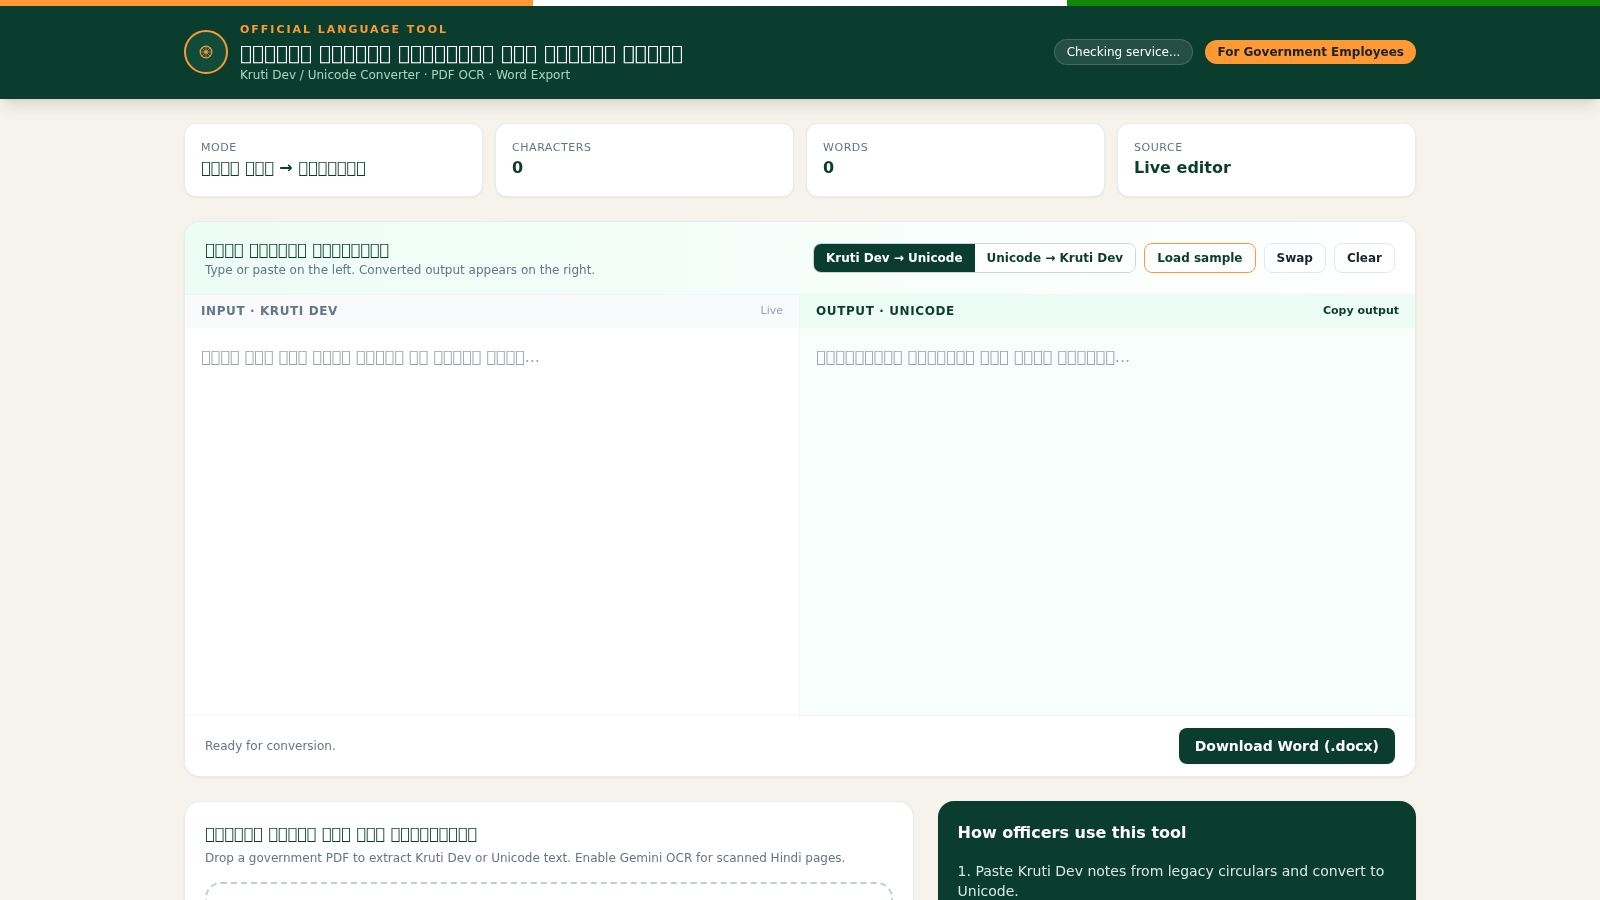This screenshot has width=1600, height=900.
Task: Select the Characters count card
Action: coord(644,160)
